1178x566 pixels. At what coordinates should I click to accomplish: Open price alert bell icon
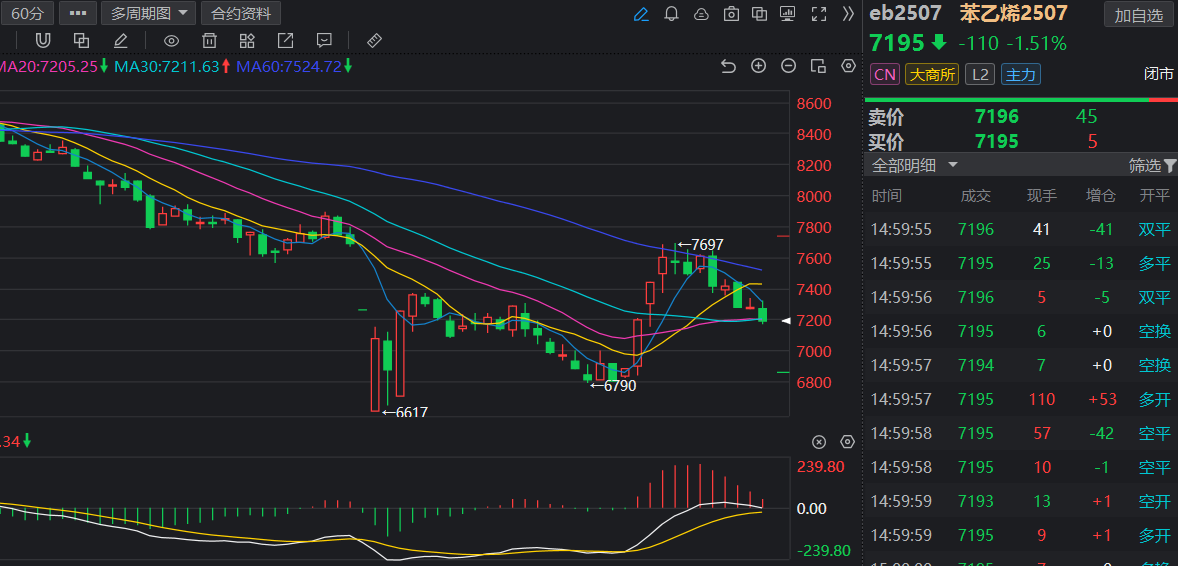(x=671, y=14)
